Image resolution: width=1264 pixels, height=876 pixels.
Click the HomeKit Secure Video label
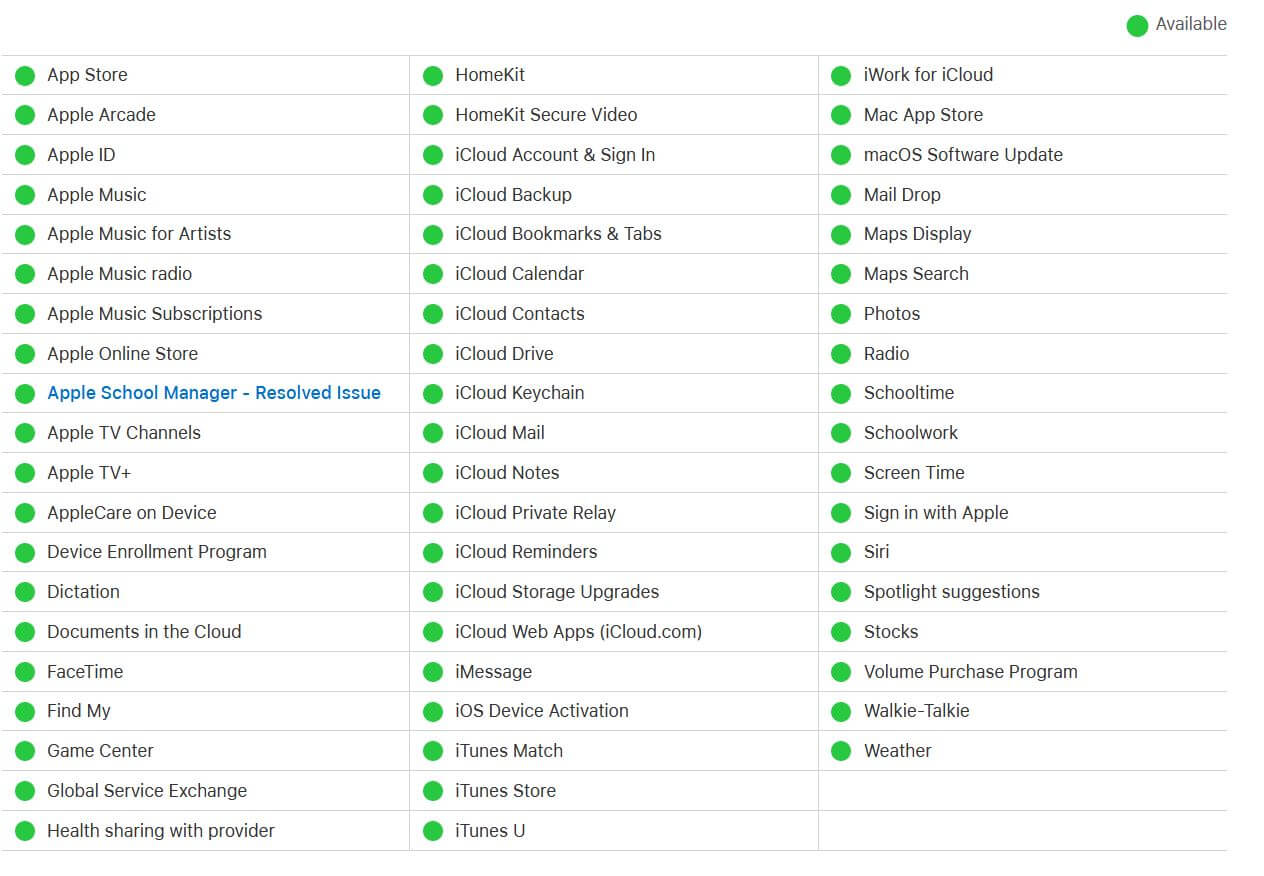[x=546, y=115]
